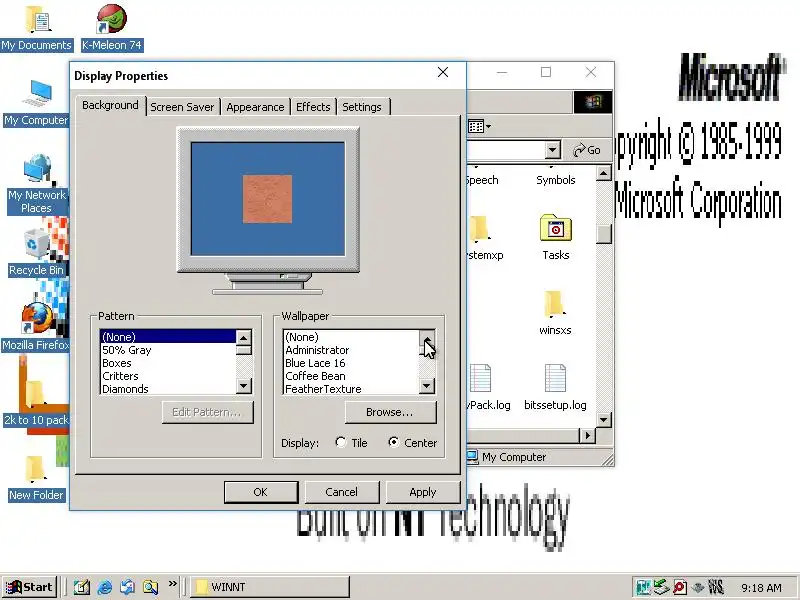Switch to the Screen Saver tab

tap(182, 107)
